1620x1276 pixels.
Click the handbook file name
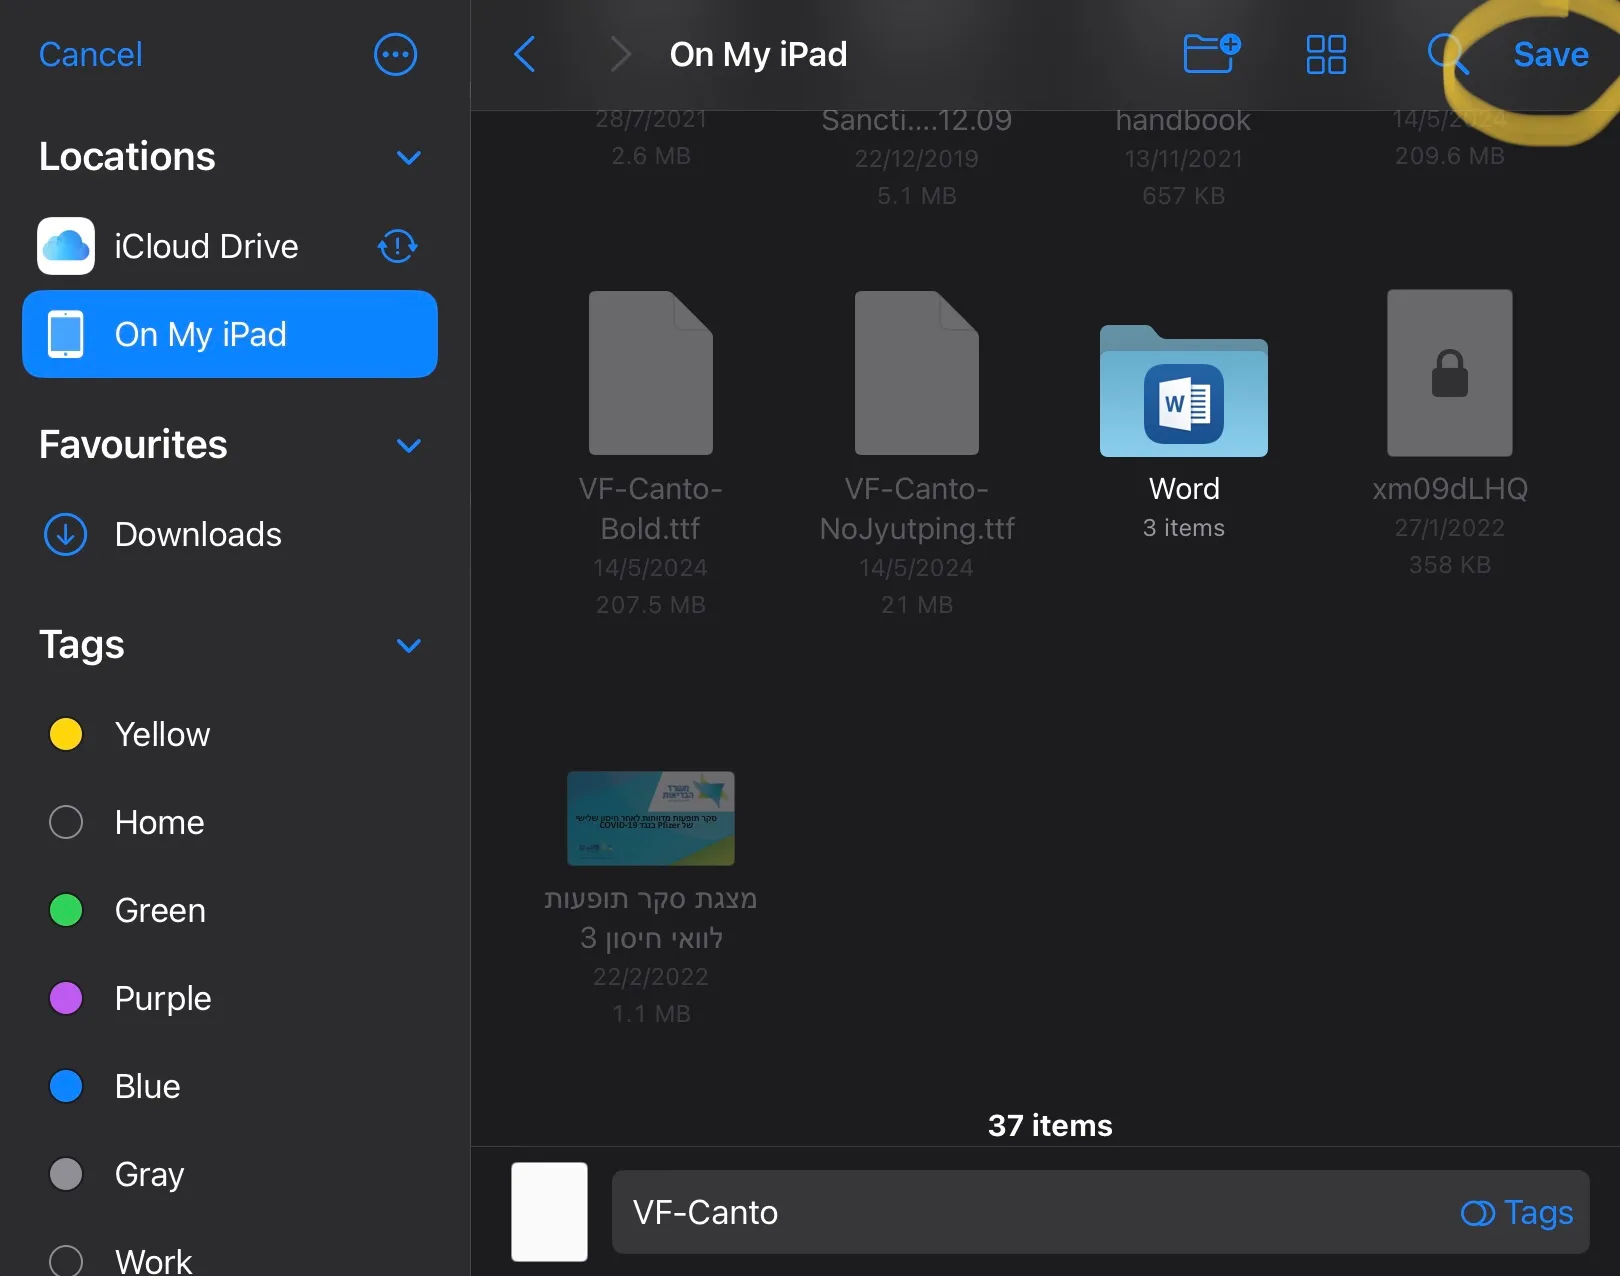[1184, 121]
